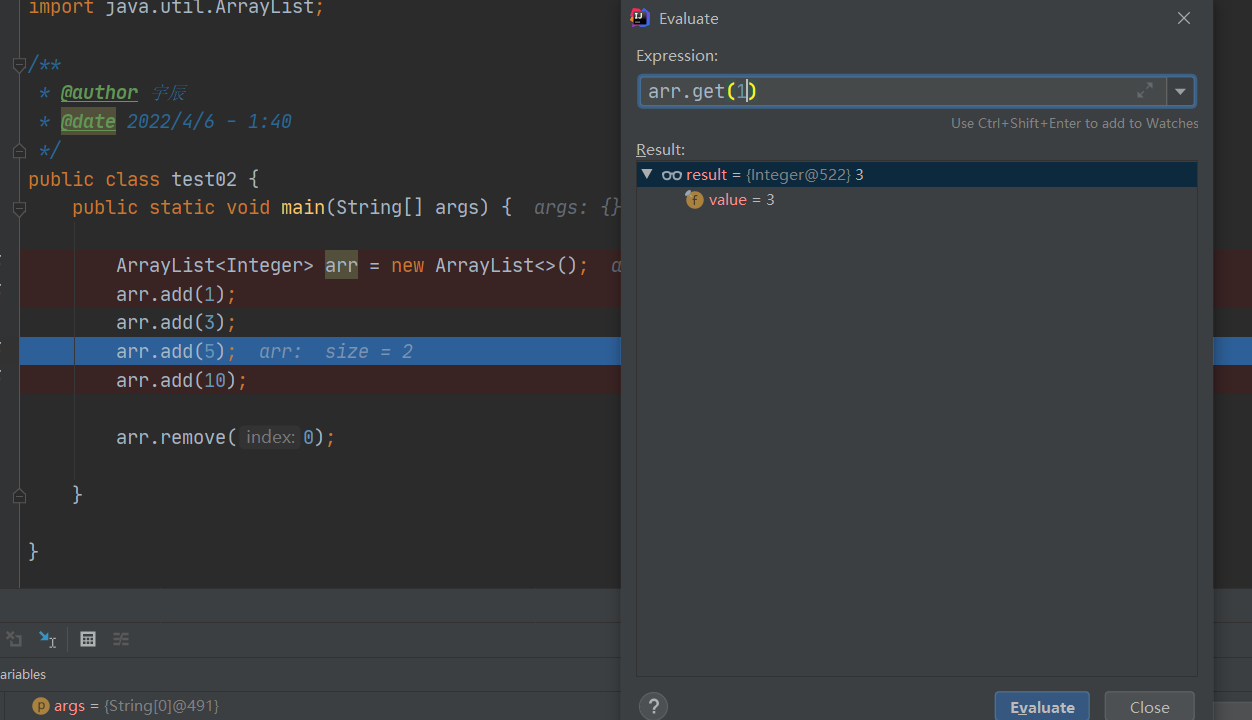Click the class name test02 in the editor
Screen dimensions: 1252x720
click(x=204, y=180)
